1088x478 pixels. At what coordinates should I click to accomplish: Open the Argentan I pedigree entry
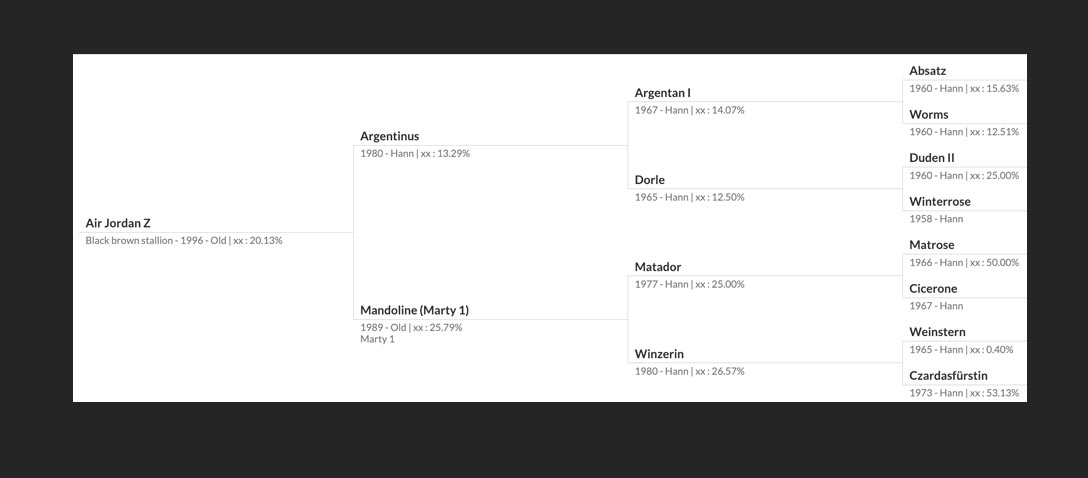pos(663,93)
